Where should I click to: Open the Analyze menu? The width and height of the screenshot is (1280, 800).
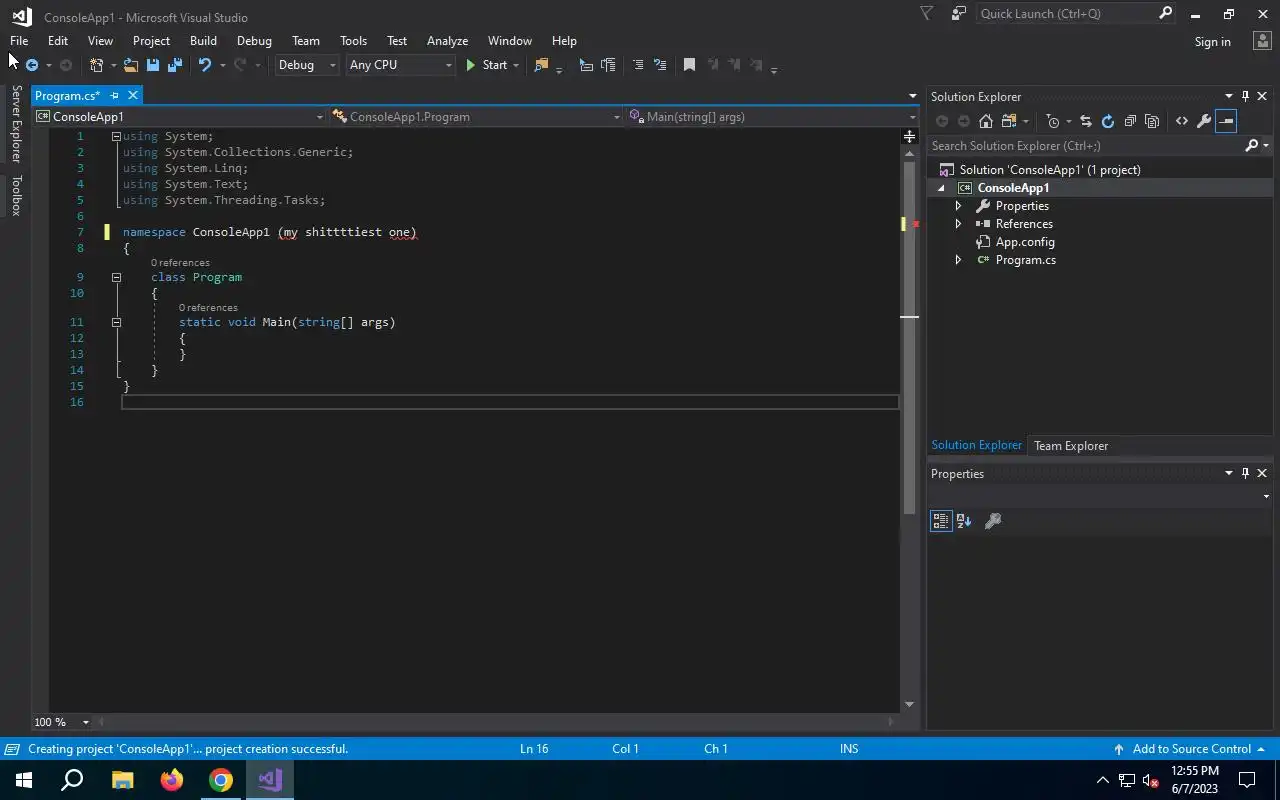pyautogui.click(x=447, y=41)
